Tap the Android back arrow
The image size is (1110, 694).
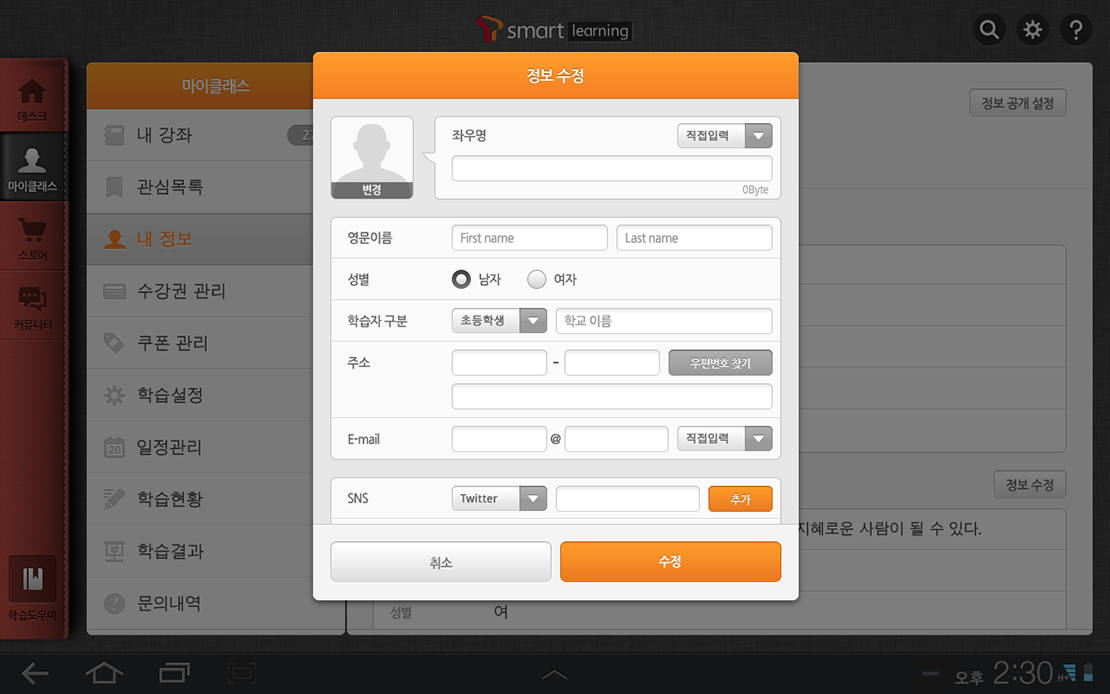[x=35, y=673]
